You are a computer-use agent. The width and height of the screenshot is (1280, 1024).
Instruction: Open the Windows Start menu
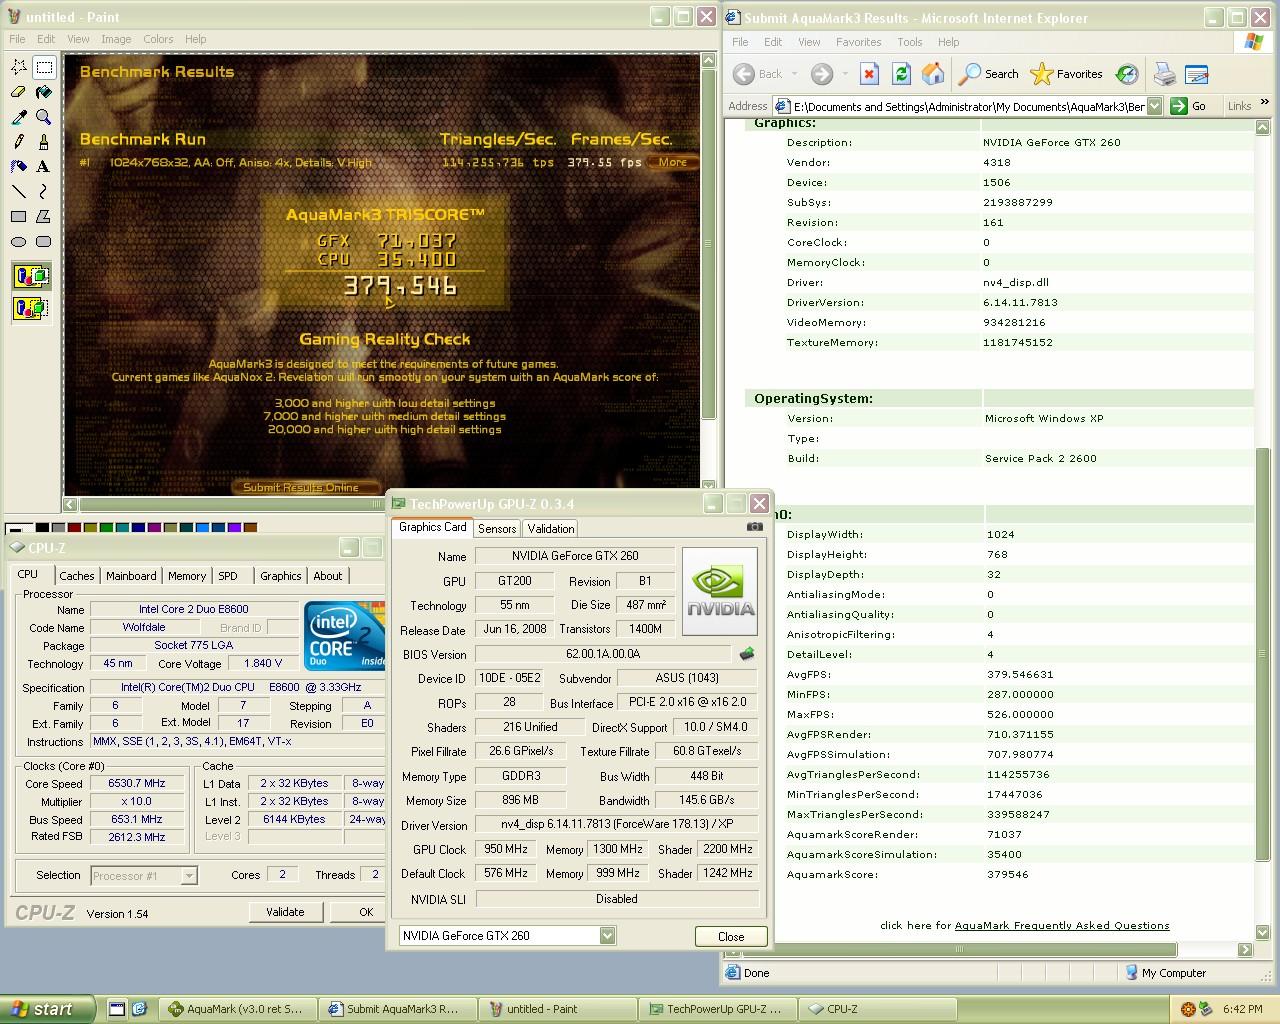click(x=48, y=1009)
